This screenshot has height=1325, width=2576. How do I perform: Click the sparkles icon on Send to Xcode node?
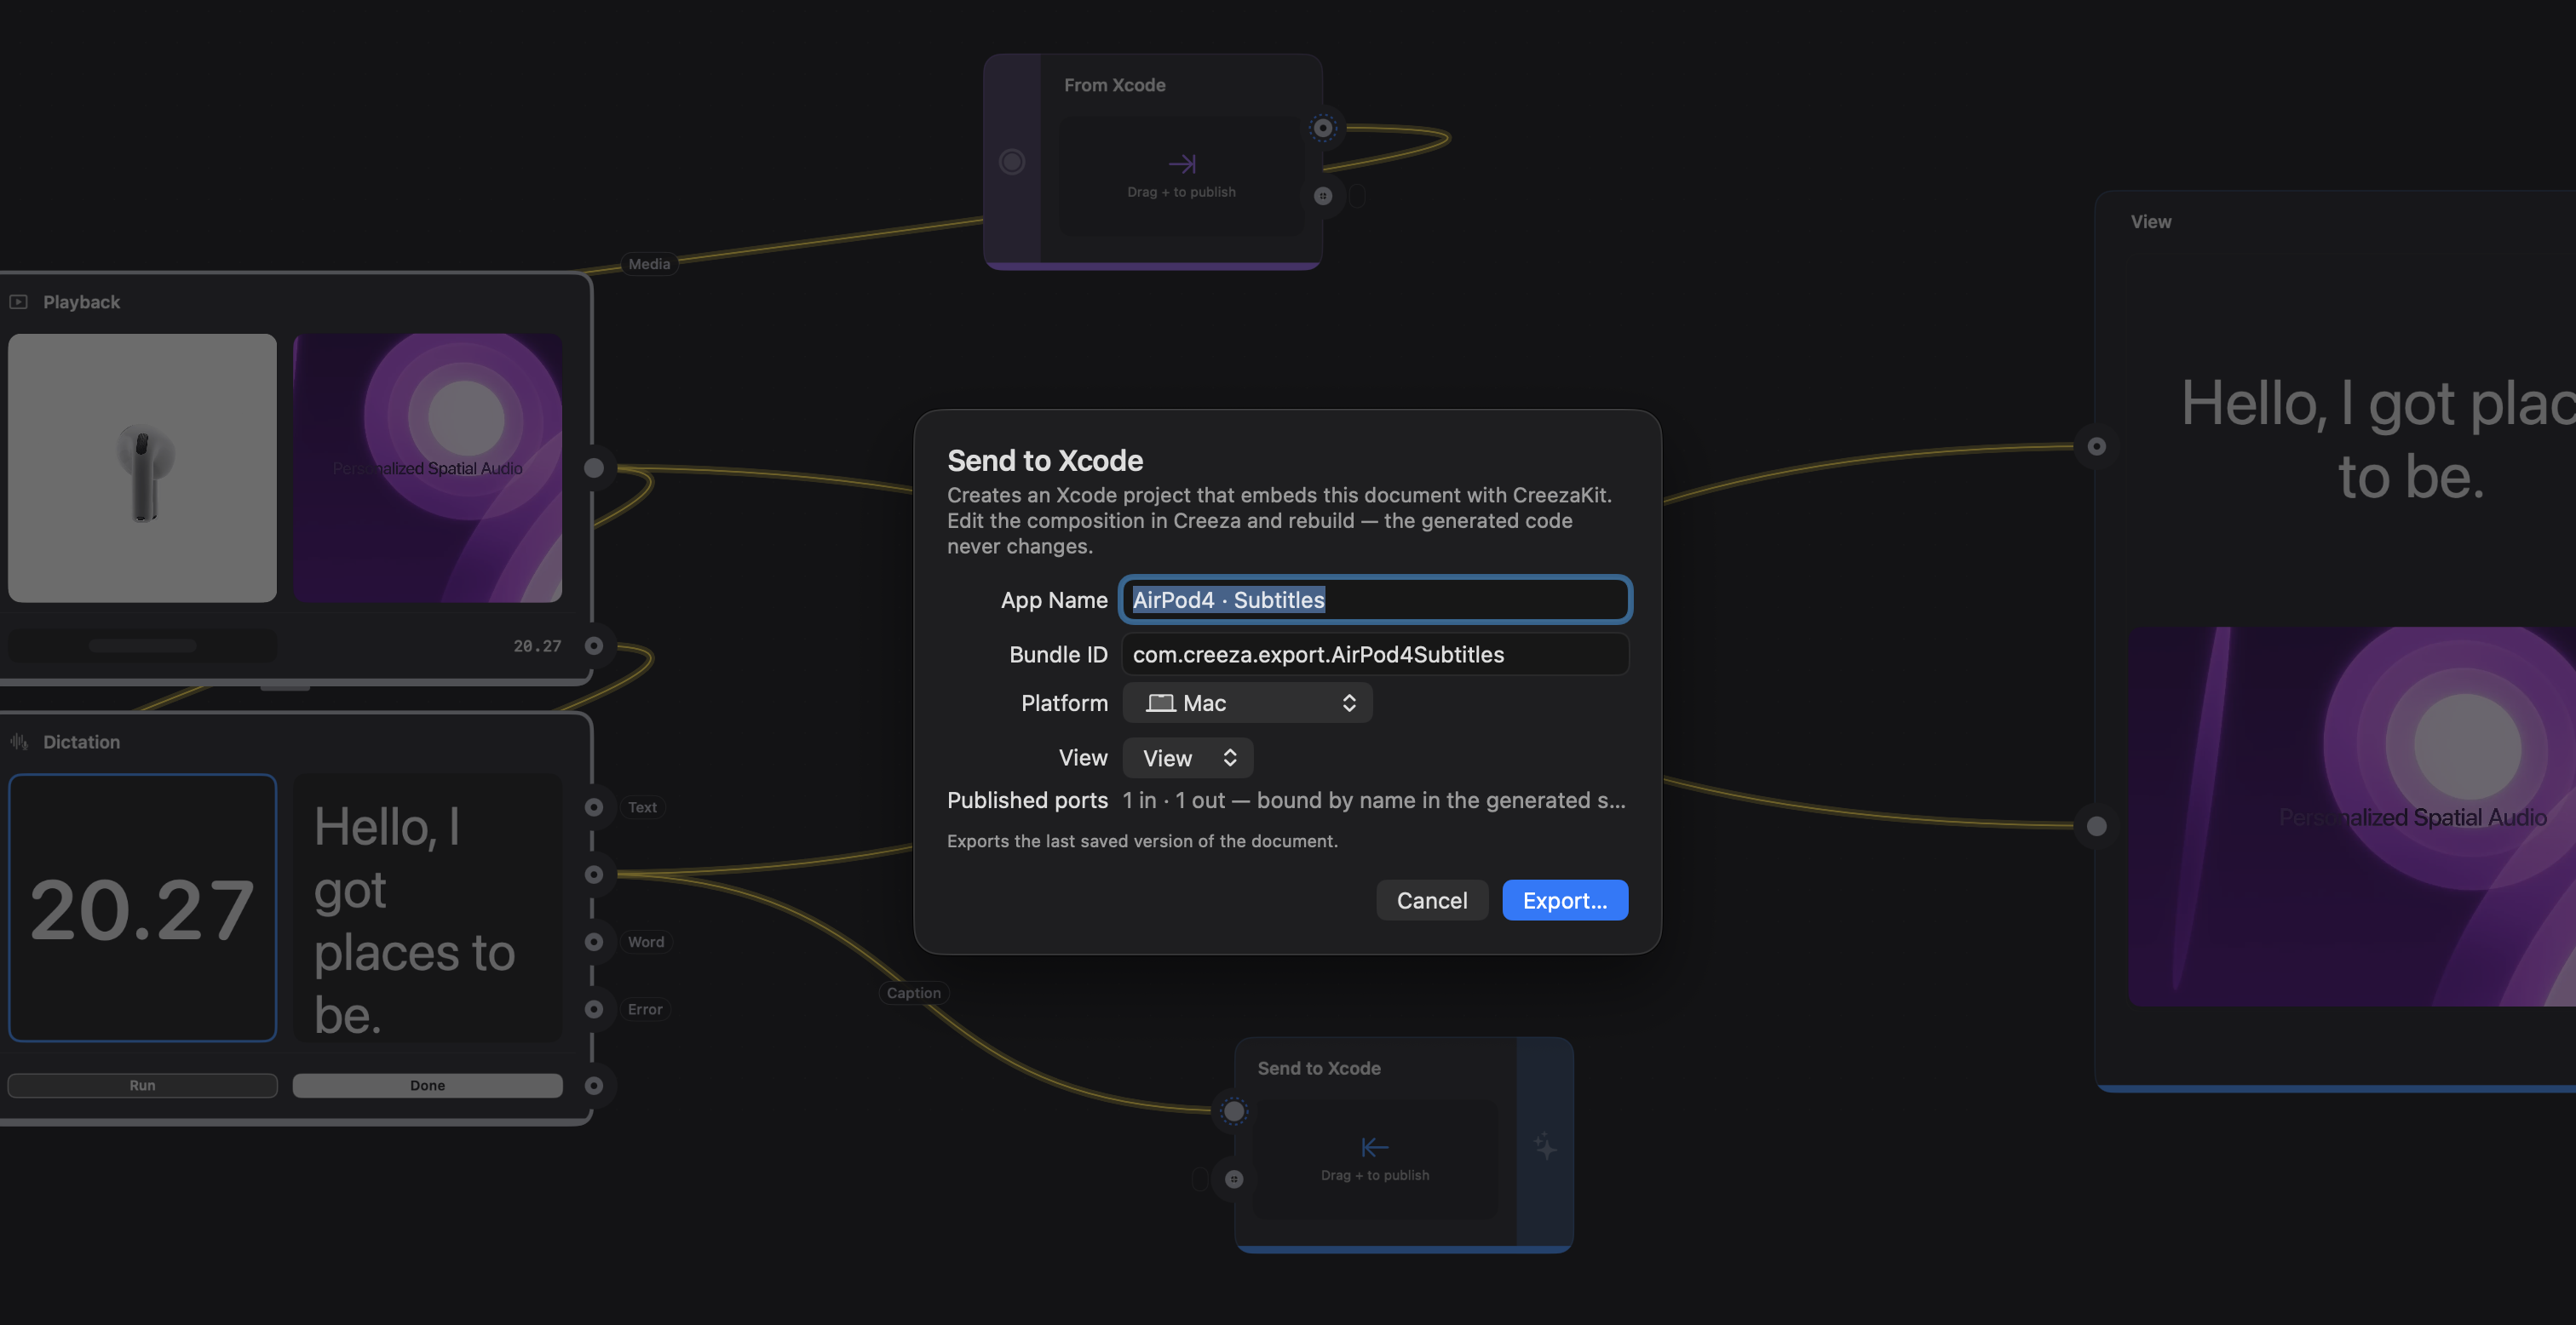coord(1545,1146)
